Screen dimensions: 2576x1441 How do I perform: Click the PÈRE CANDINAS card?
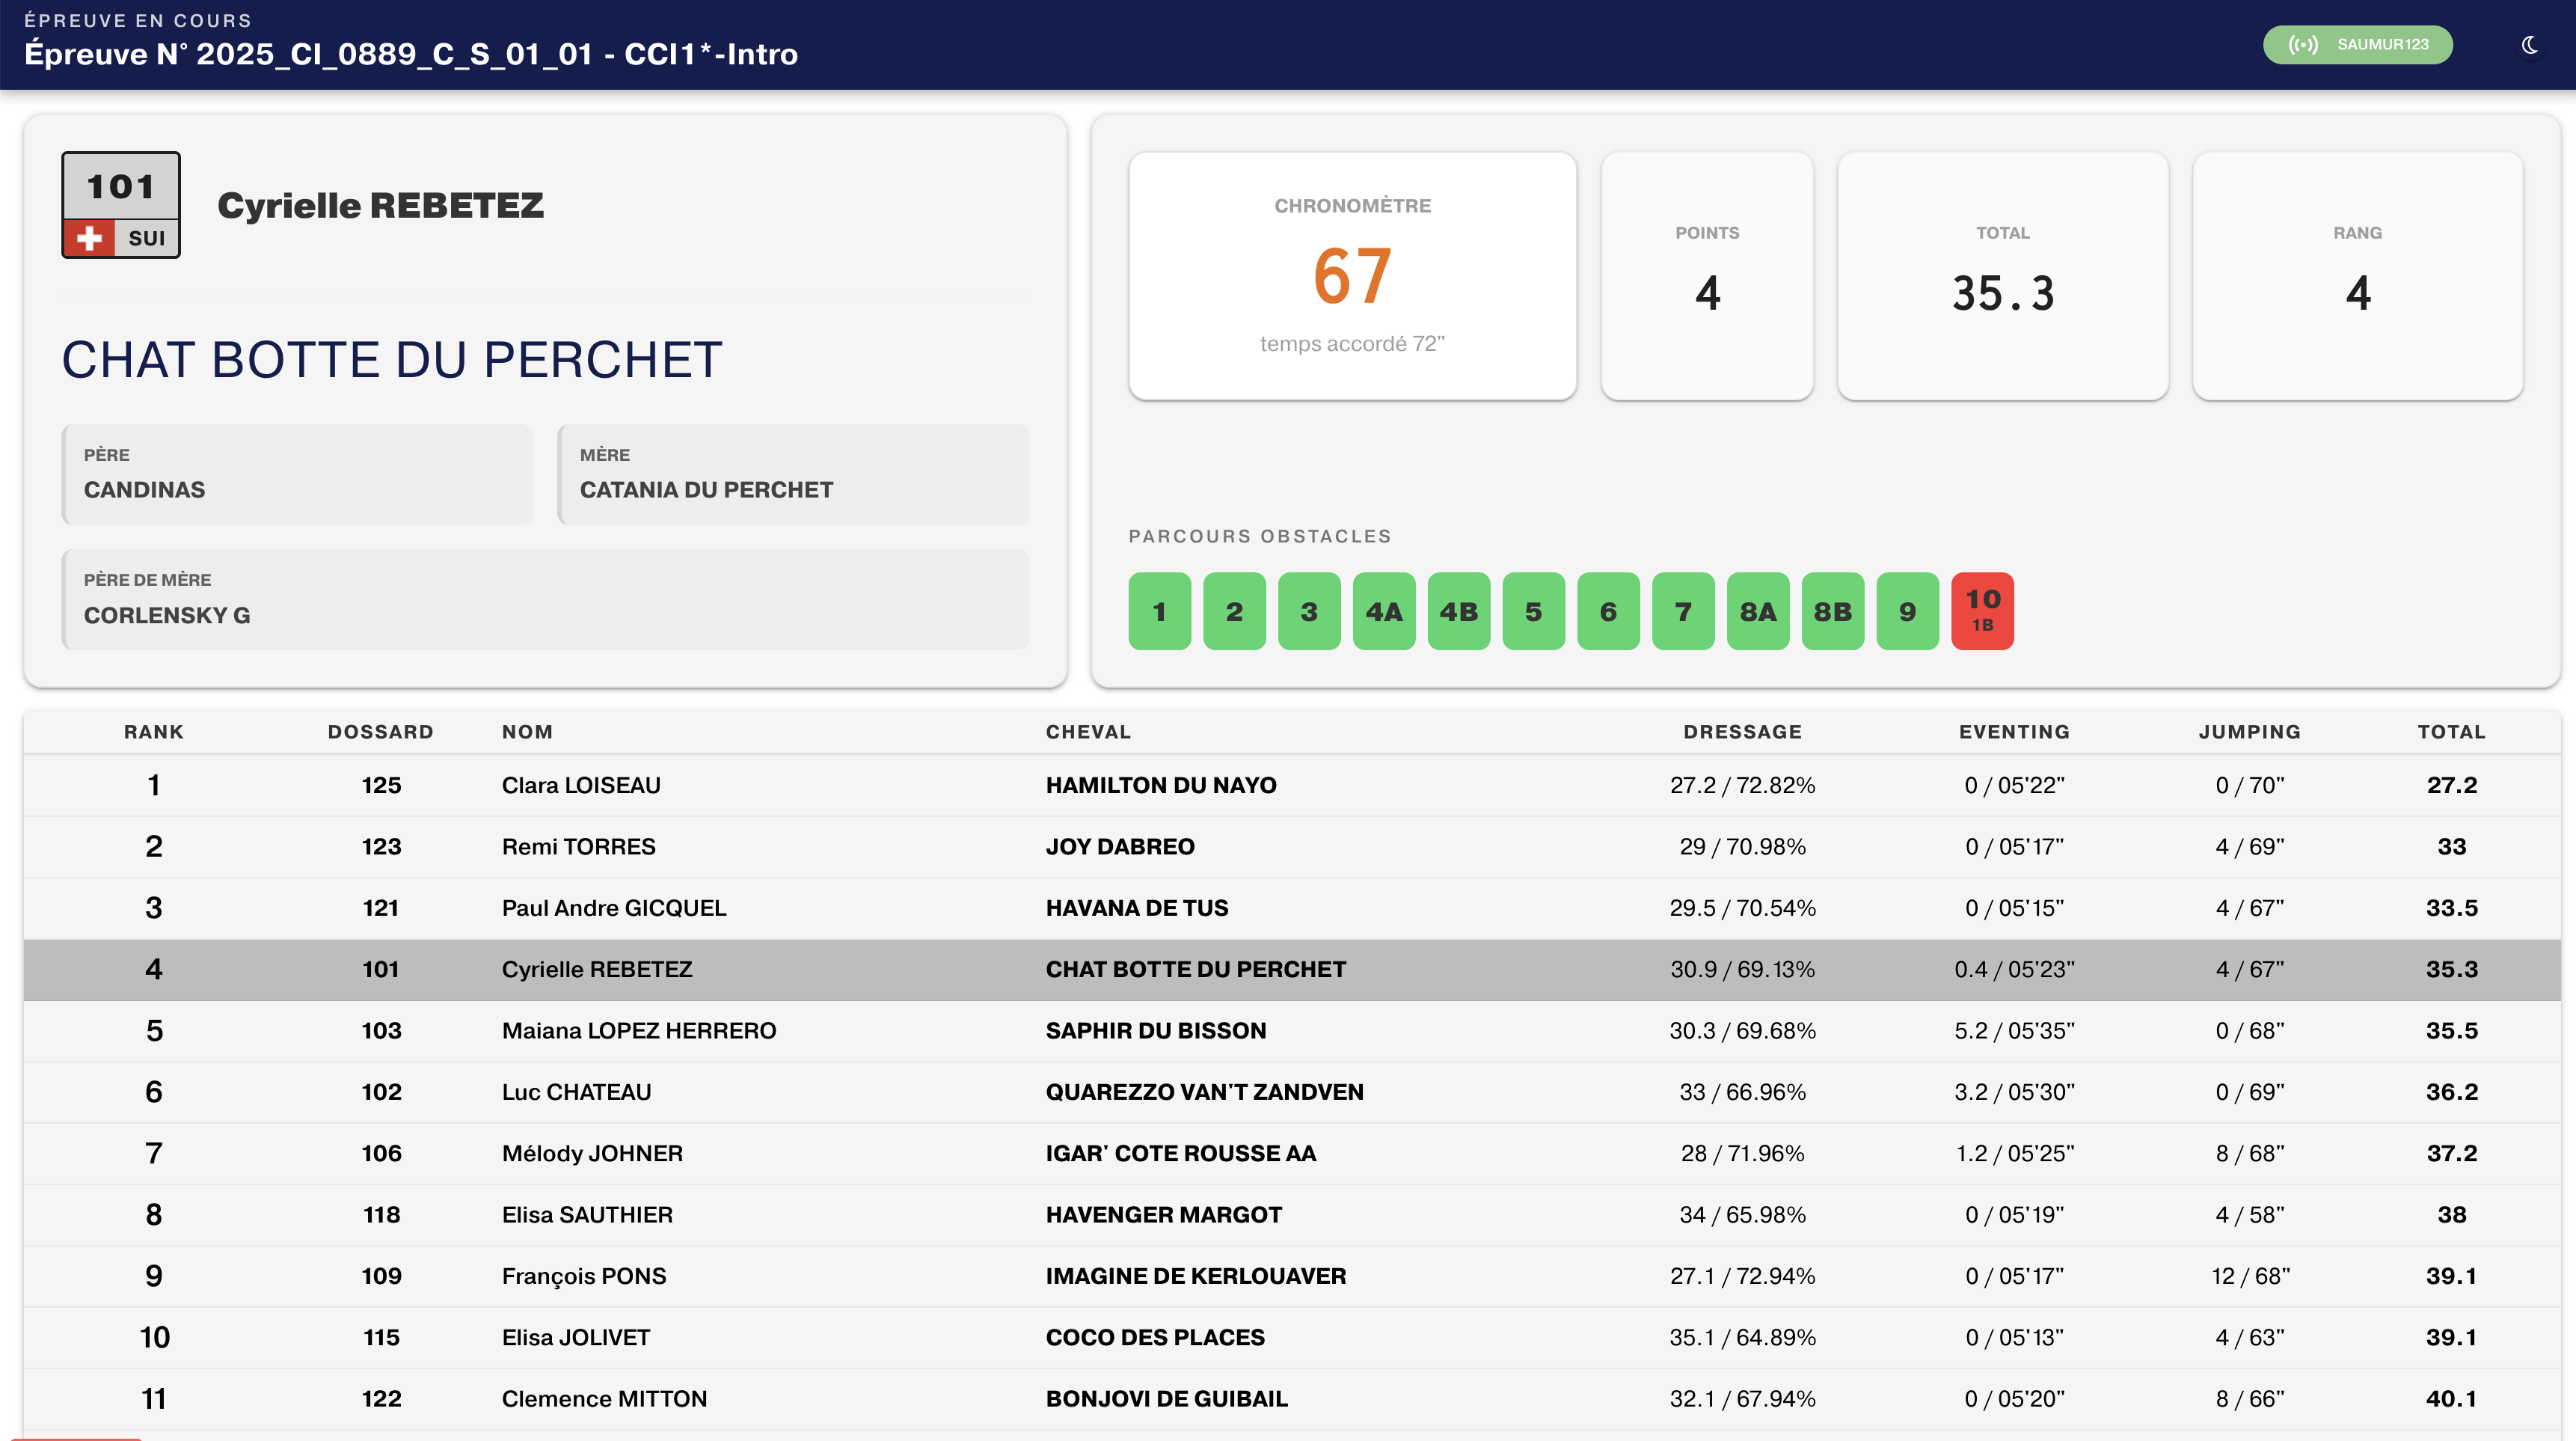tap(297, 474)
